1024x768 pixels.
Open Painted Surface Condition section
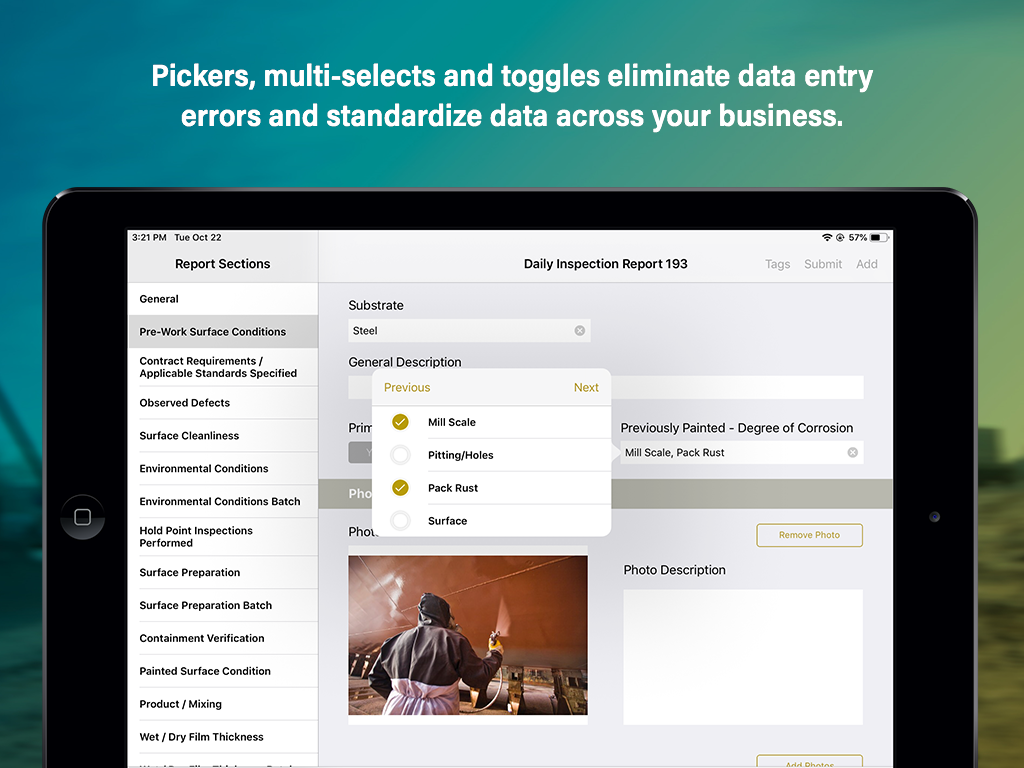click(x=223, y=671)
